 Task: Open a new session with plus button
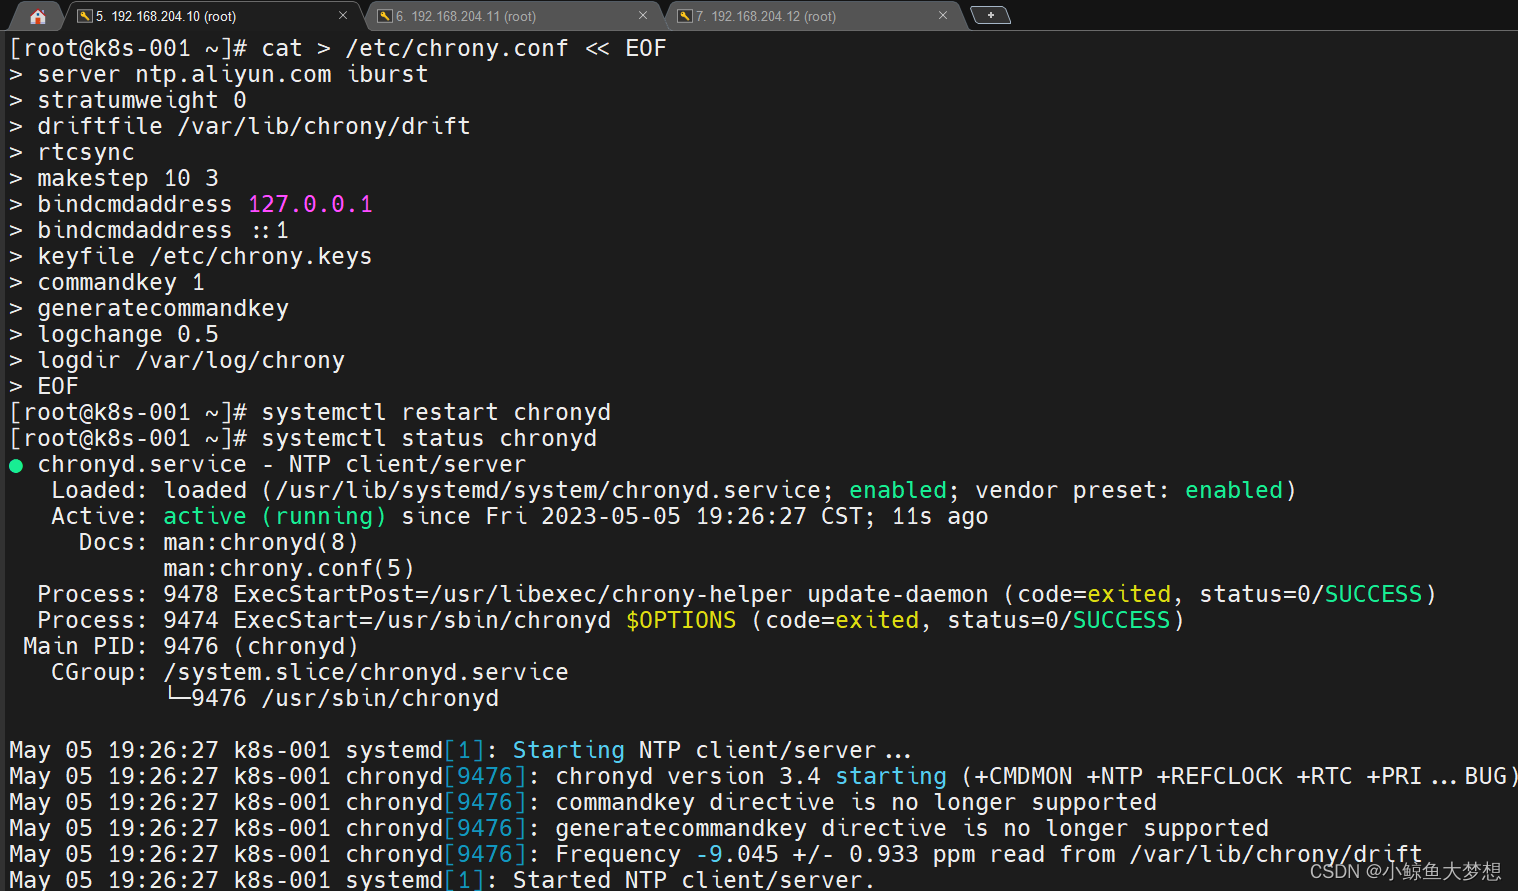pos(990,15)
